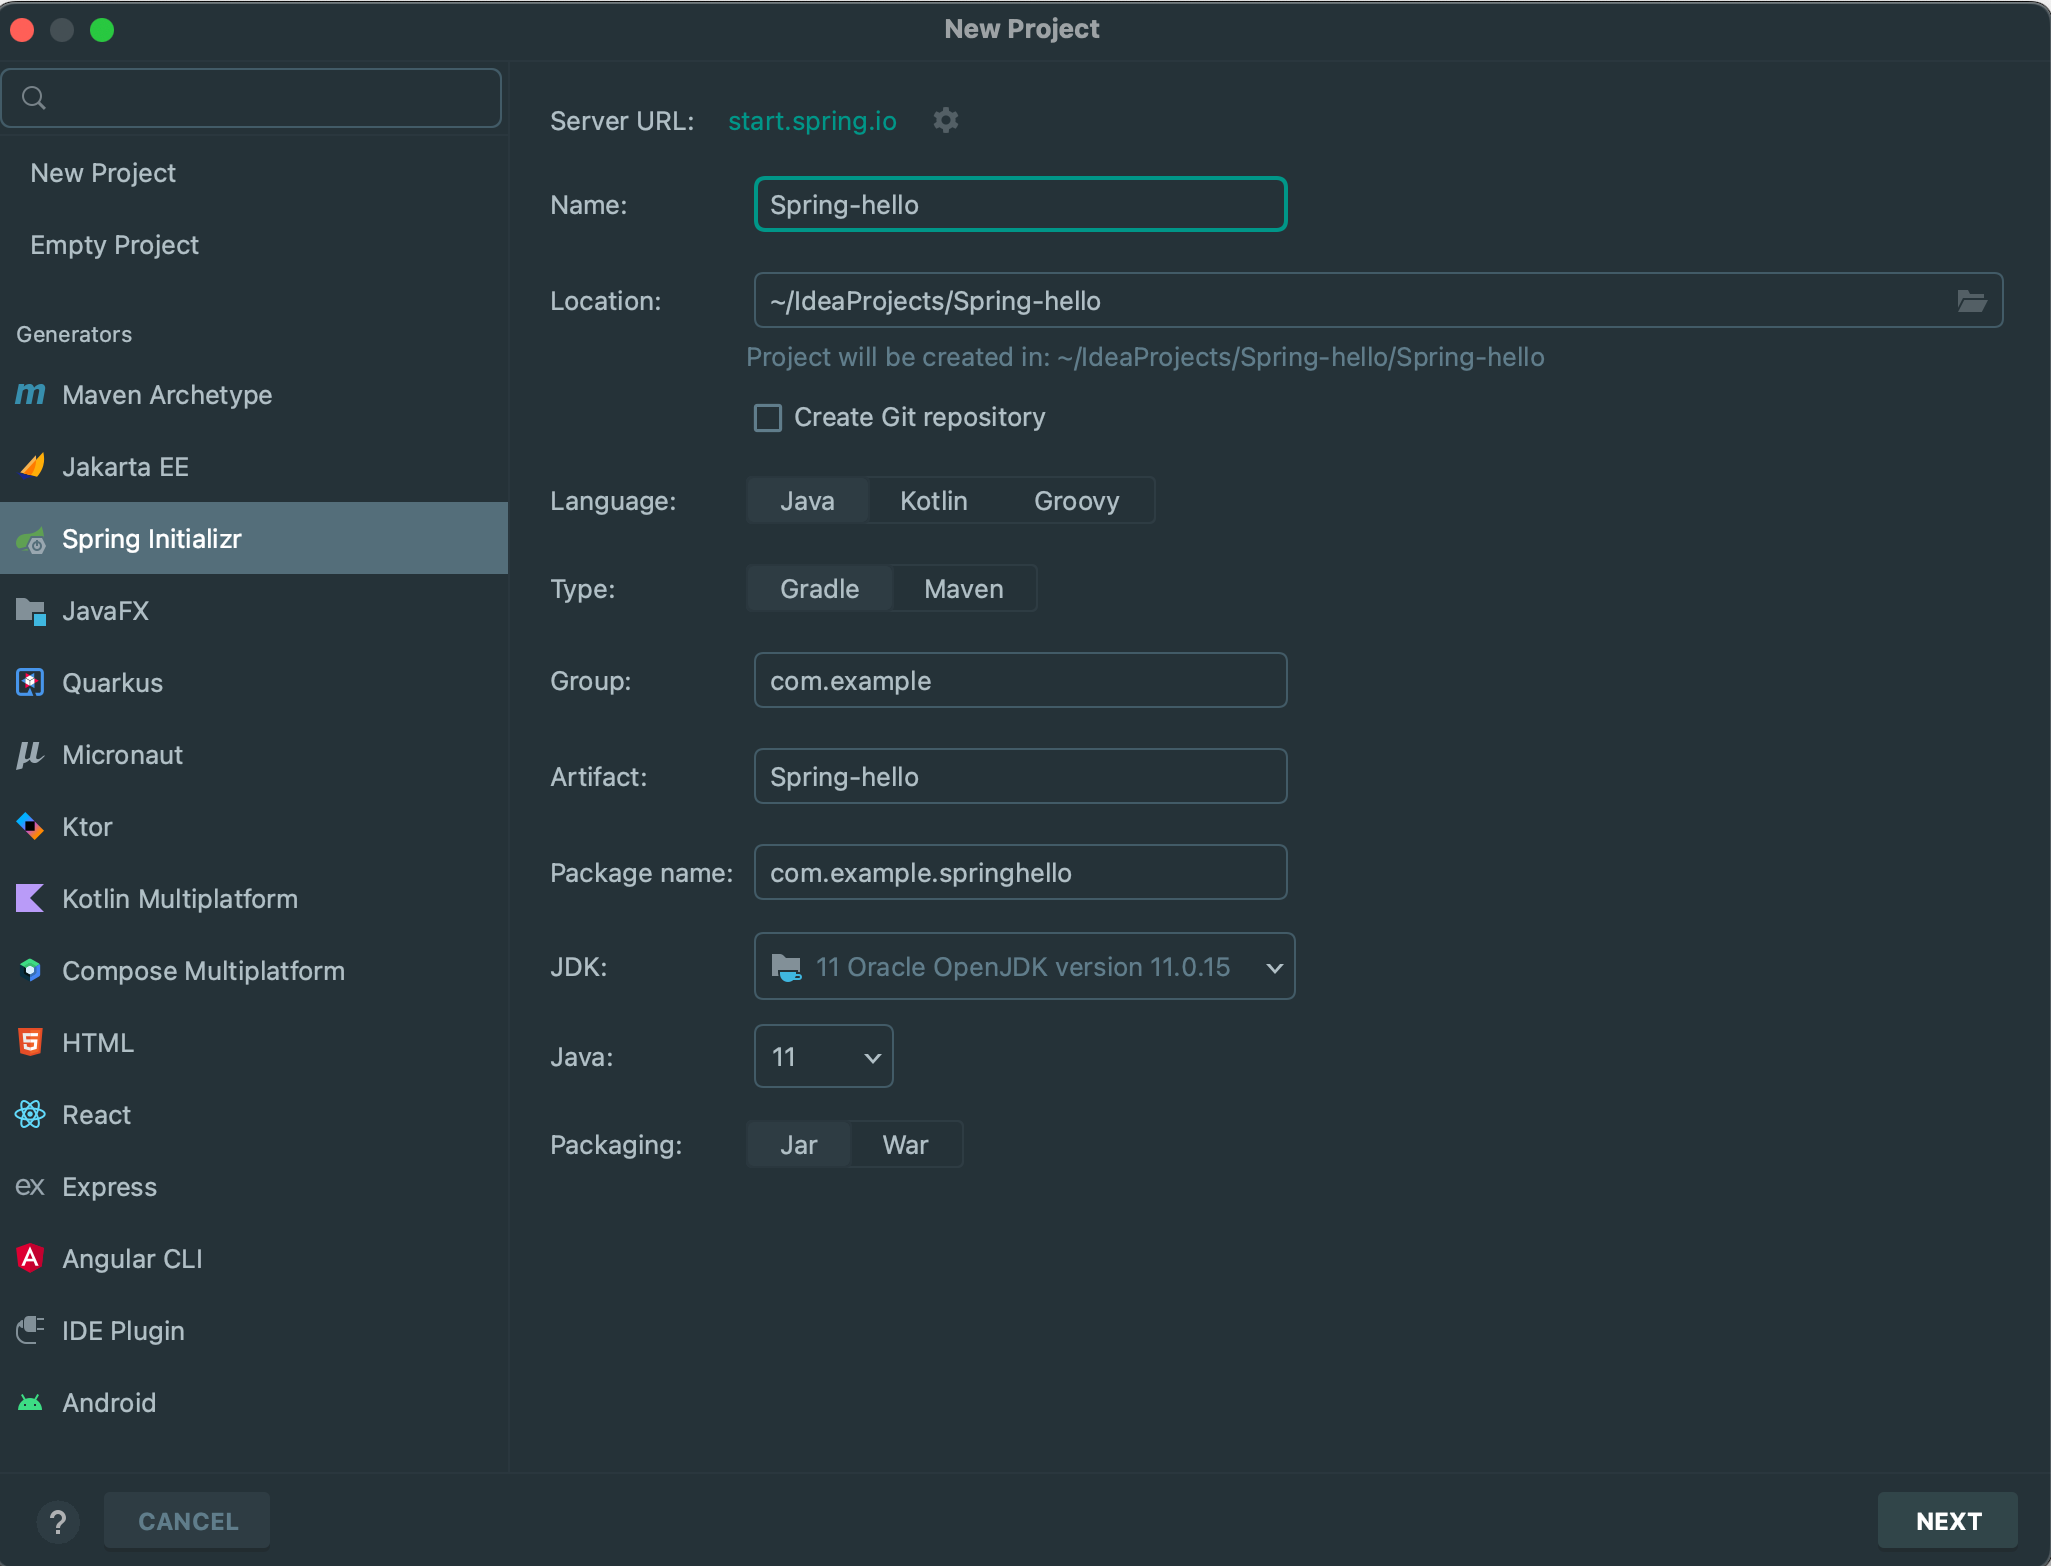Select Maven as build type
Screen dimensions: 2051x1566
pos(963,589)
